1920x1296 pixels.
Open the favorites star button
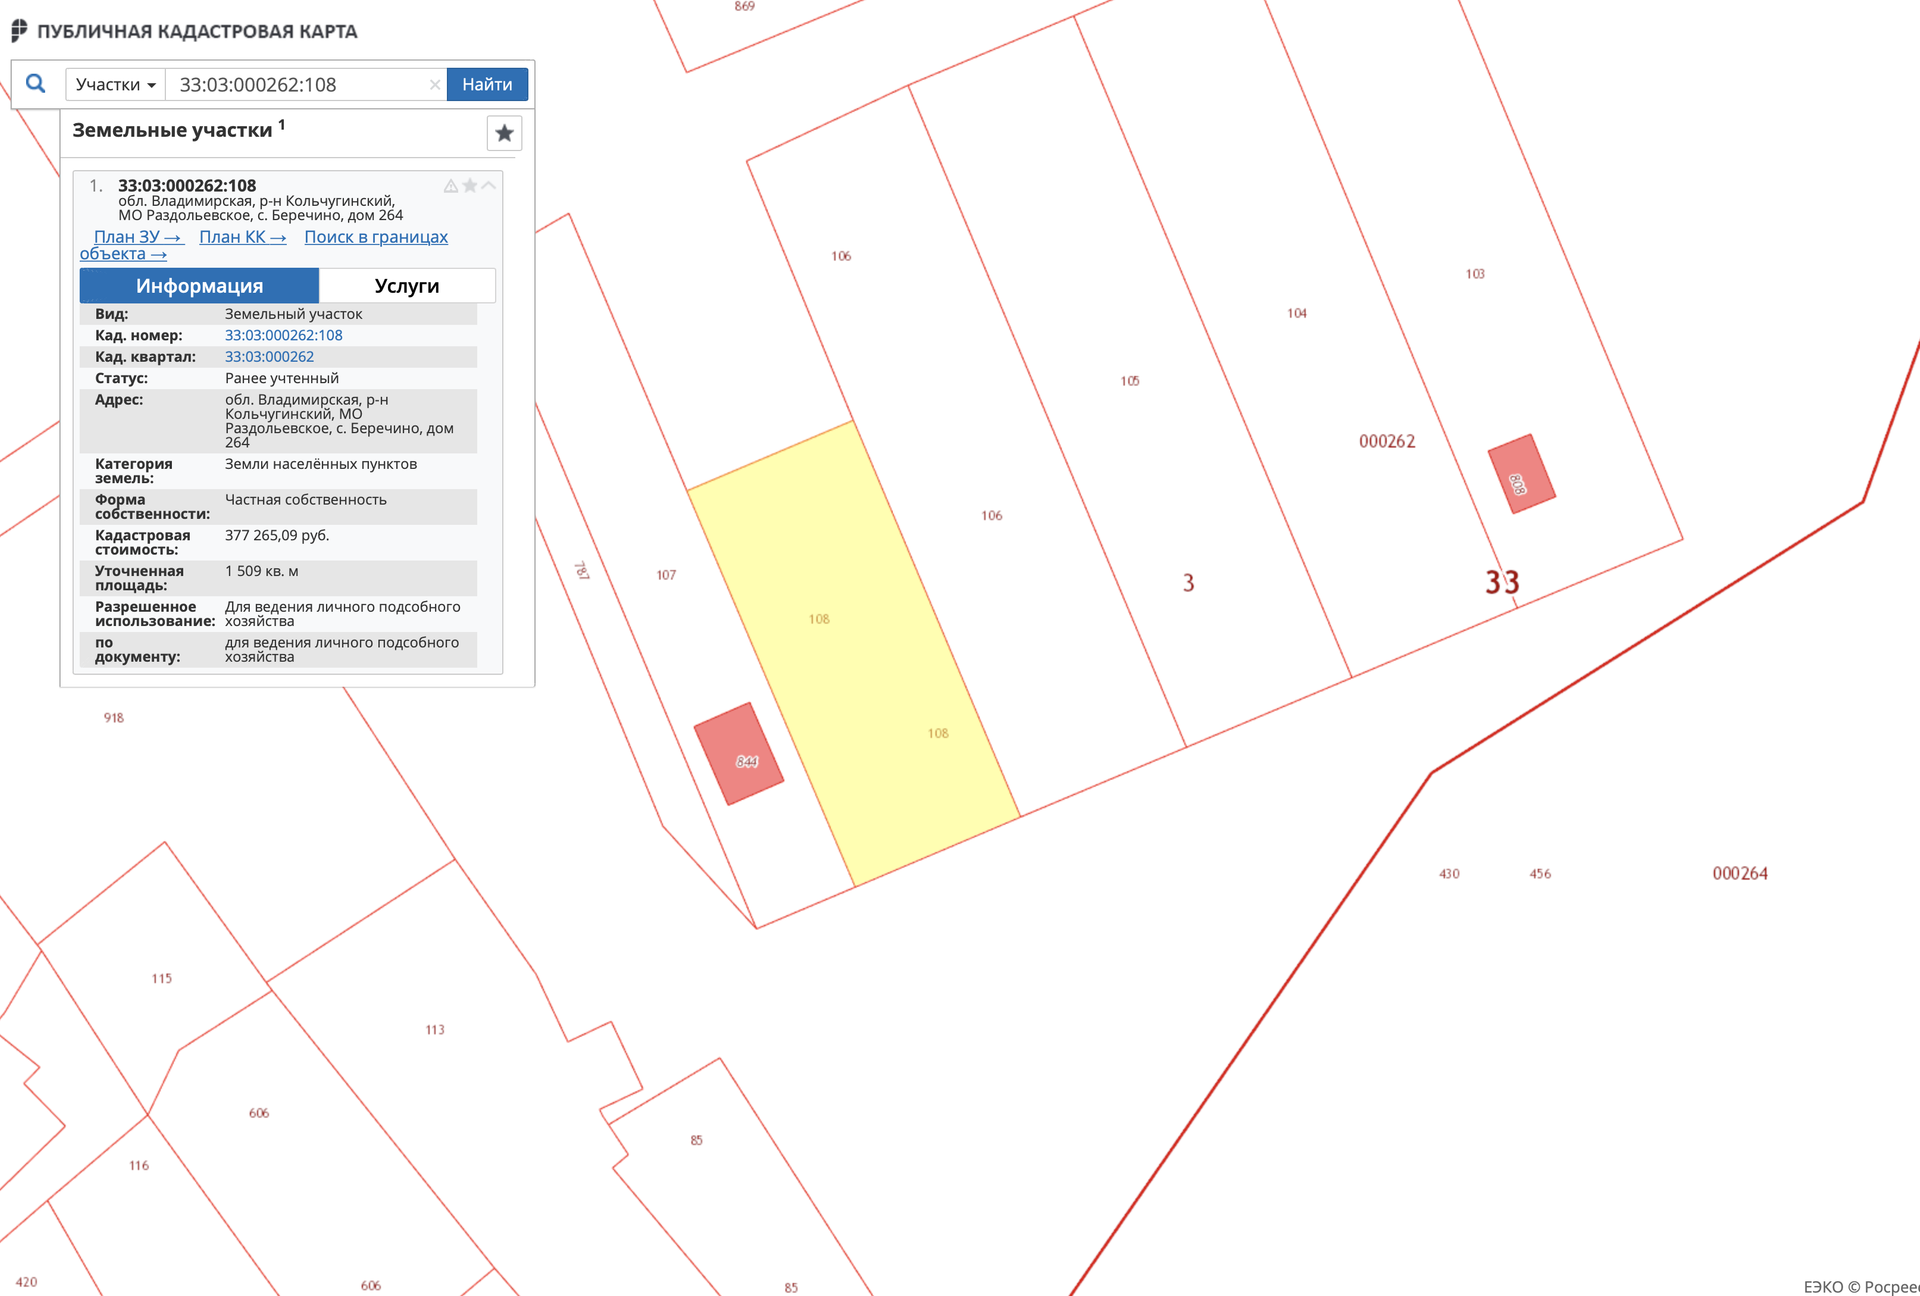[x=504, y=133]
